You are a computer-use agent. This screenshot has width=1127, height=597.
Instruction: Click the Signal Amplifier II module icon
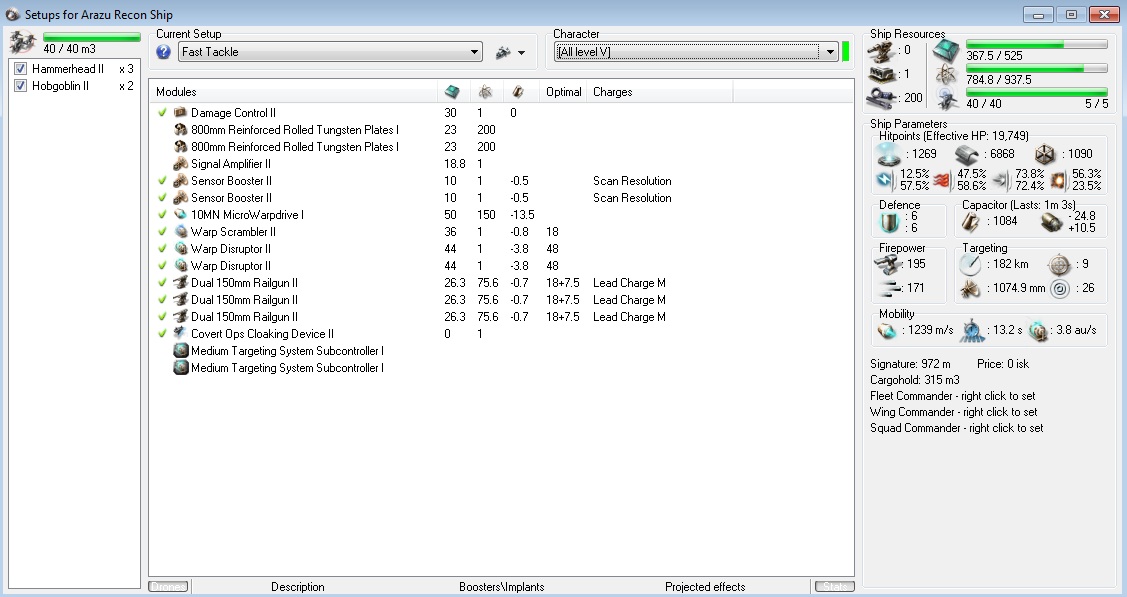(180, 164)
